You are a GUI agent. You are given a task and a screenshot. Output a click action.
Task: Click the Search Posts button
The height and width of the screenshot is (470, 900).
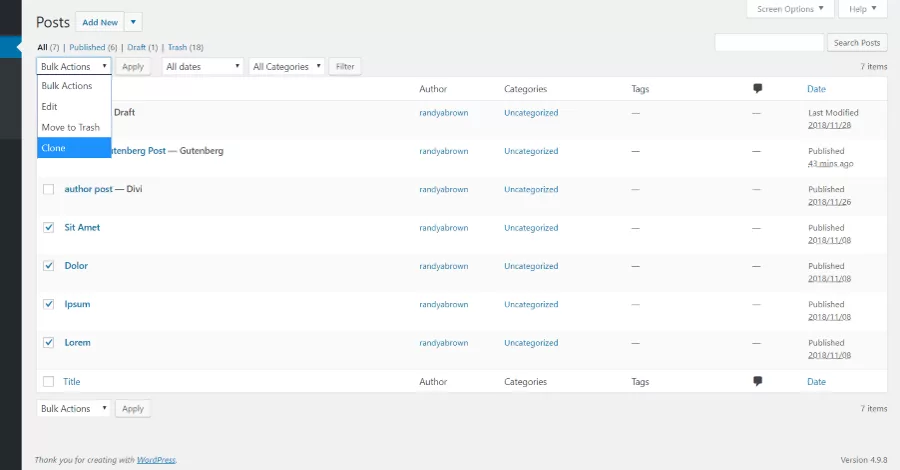pyautogui.click(x=857, y=42)
